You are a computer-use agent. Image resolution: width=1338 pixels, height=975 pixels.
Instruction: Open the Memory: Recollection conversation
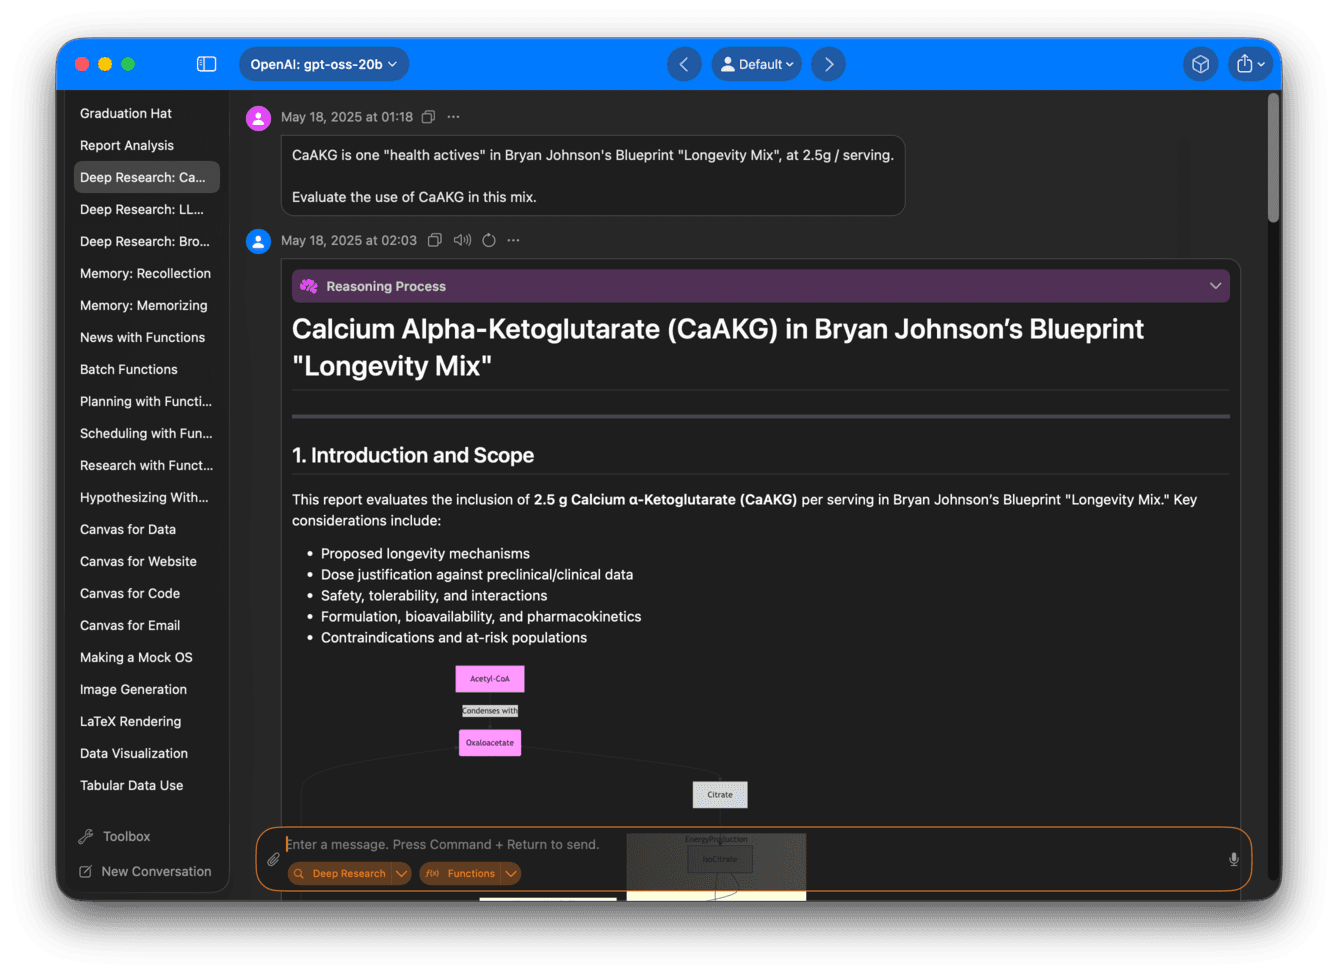[147, 273]
